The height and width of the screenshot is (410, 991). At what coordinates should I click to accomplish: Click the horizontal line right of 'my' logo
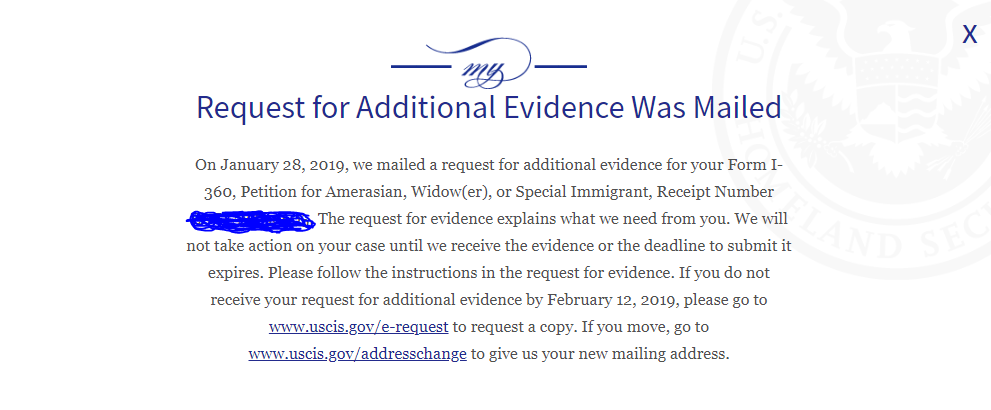[x=561, y=66]
